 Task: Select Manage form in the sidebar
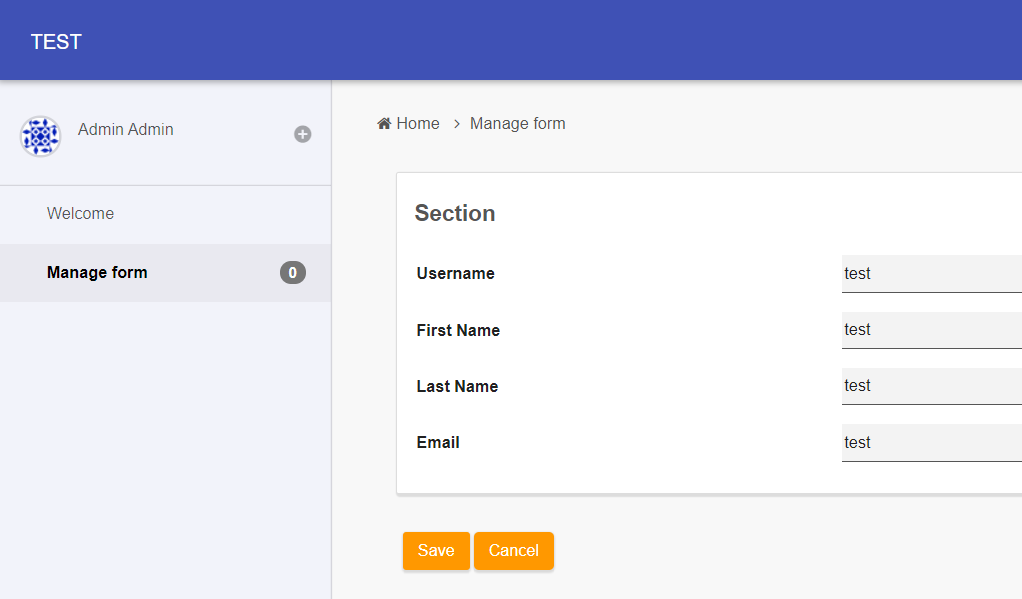click(x=97, y=273)
